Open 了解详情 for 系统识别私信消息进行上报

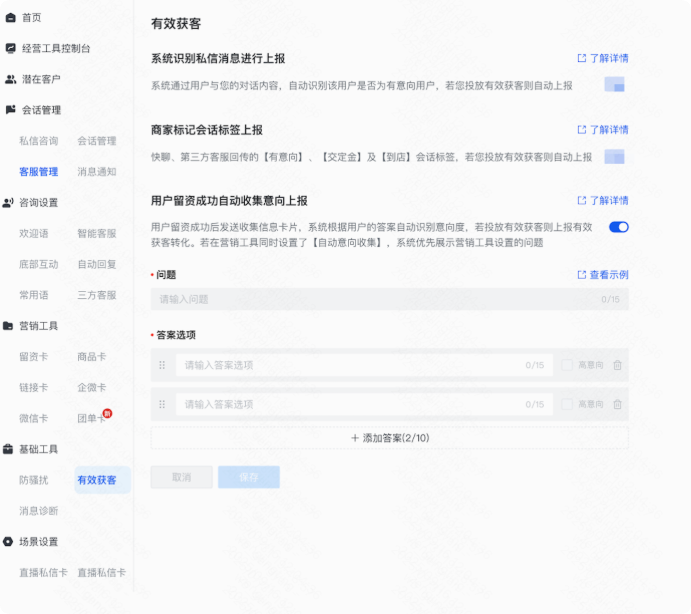(603, 58)
